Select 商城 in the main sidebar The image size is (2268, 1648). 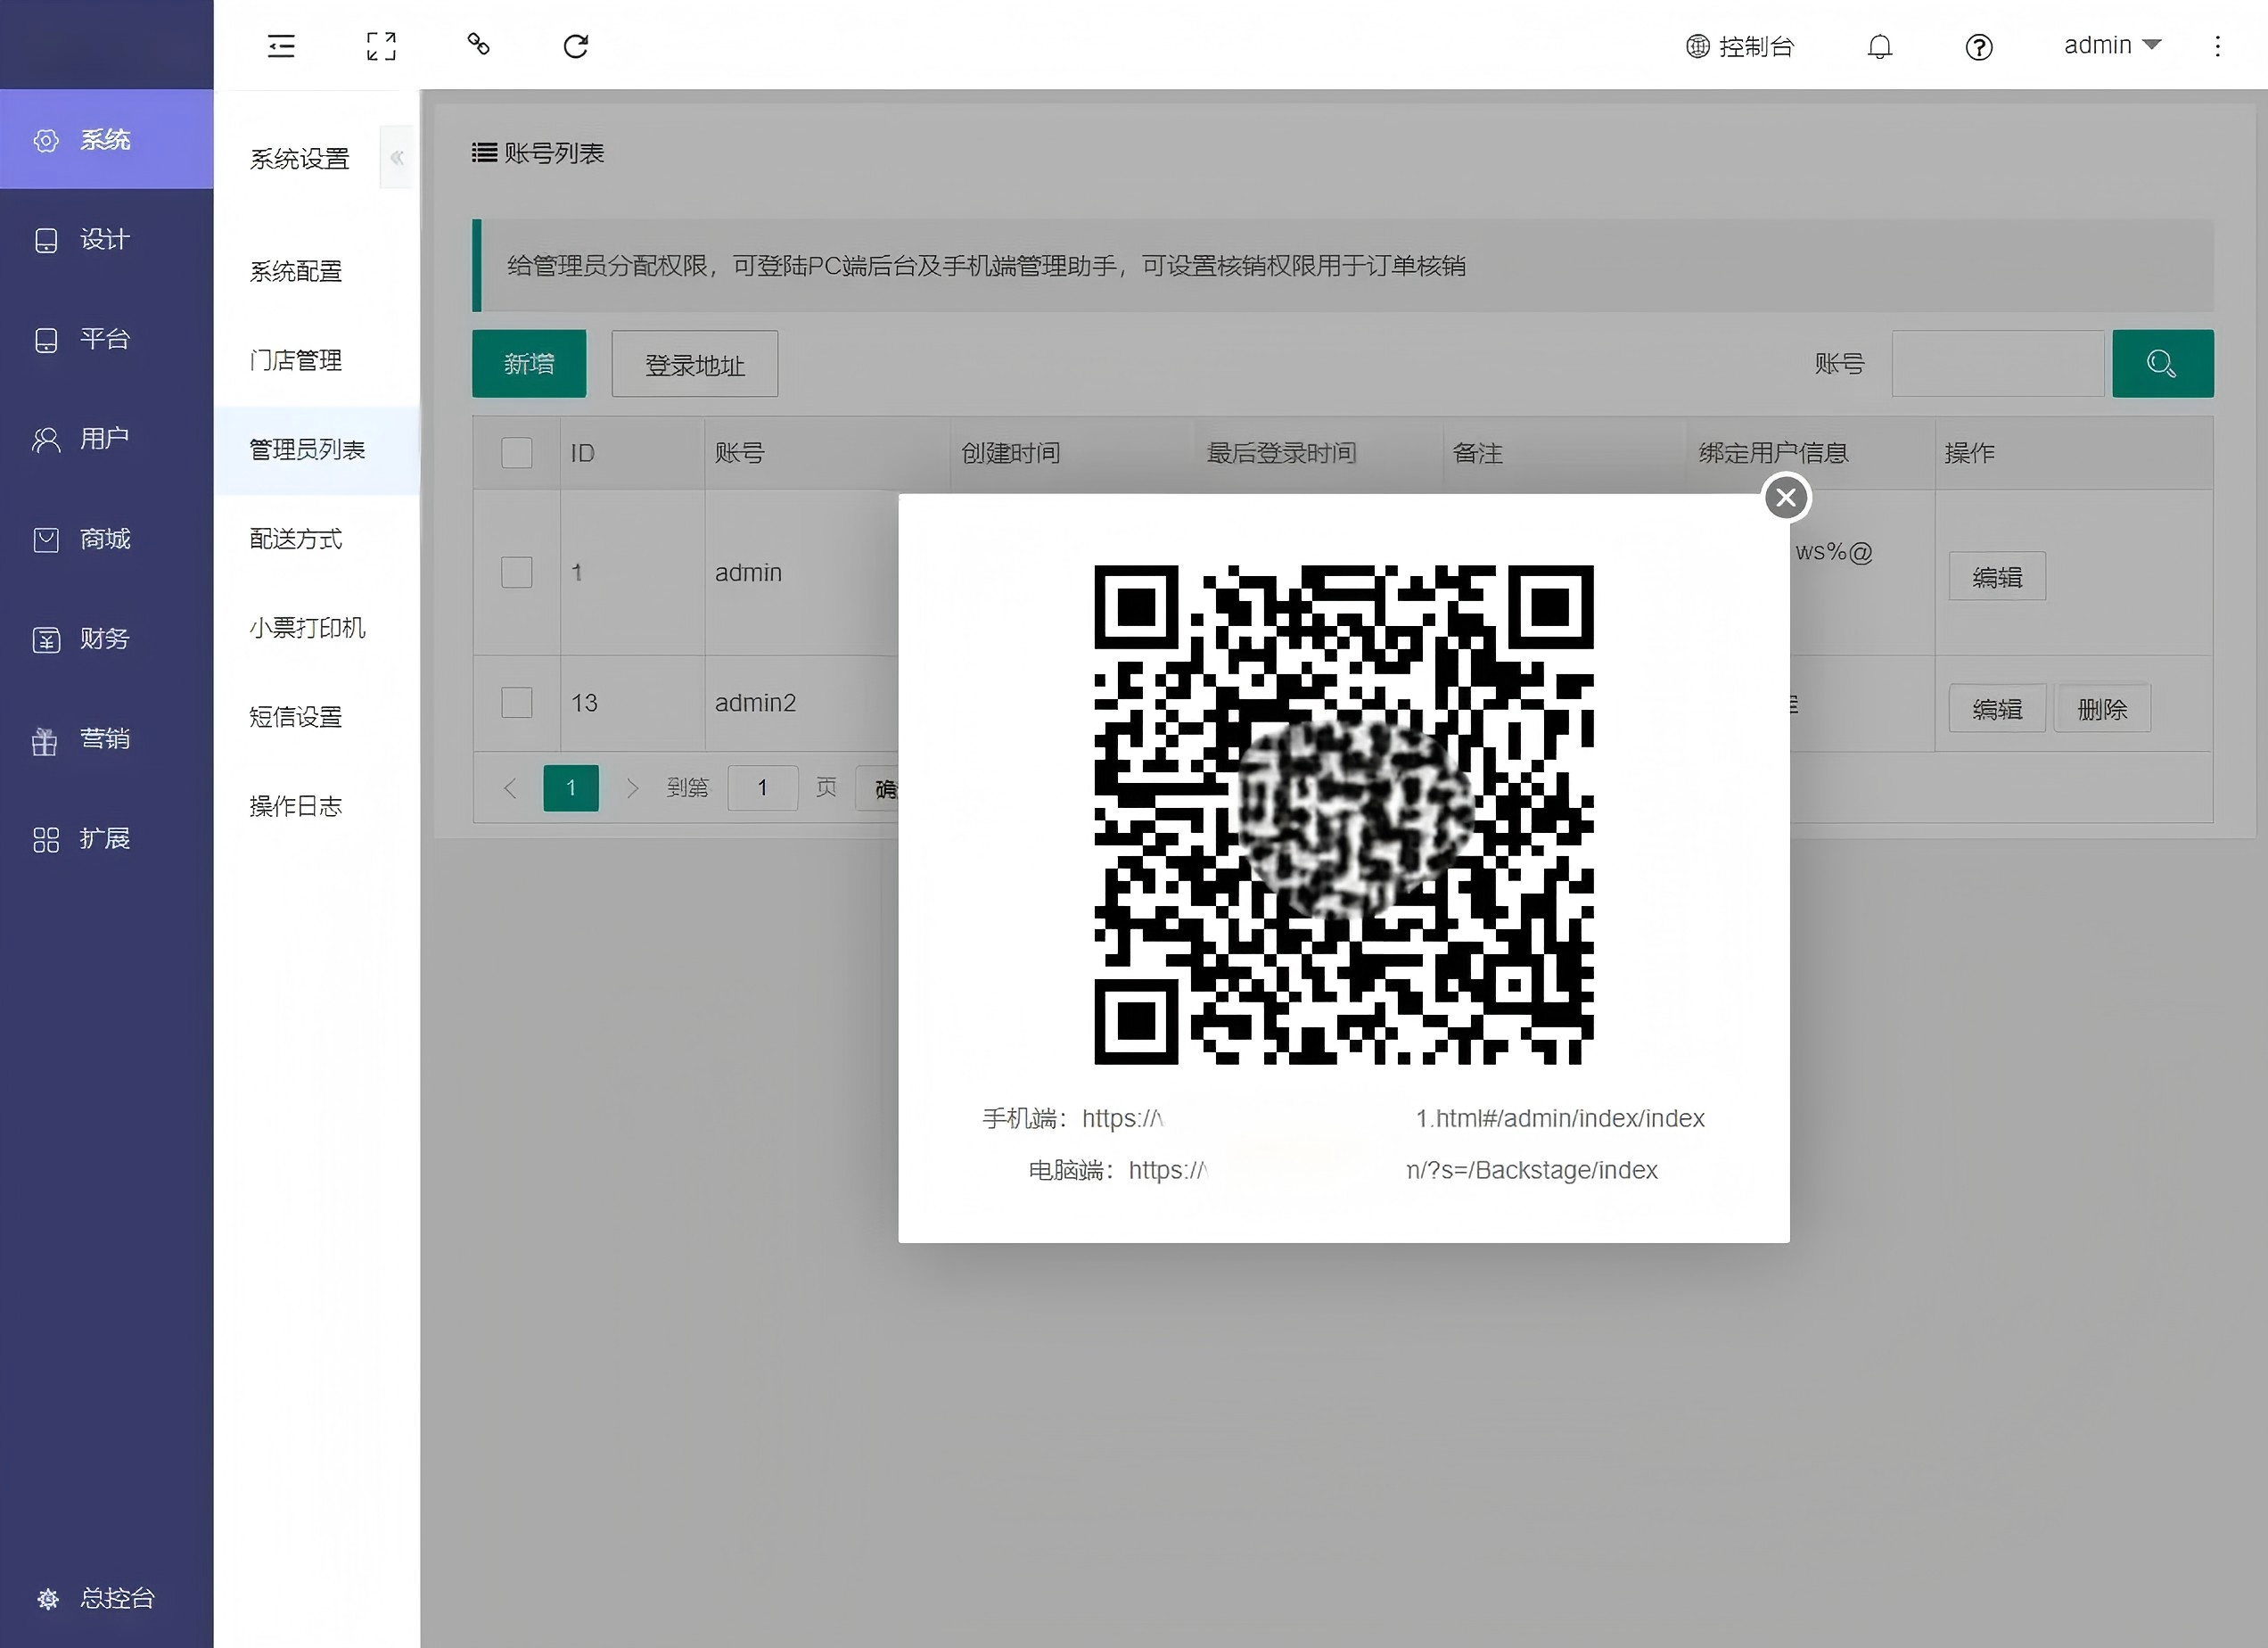click(x=104, y=540)
